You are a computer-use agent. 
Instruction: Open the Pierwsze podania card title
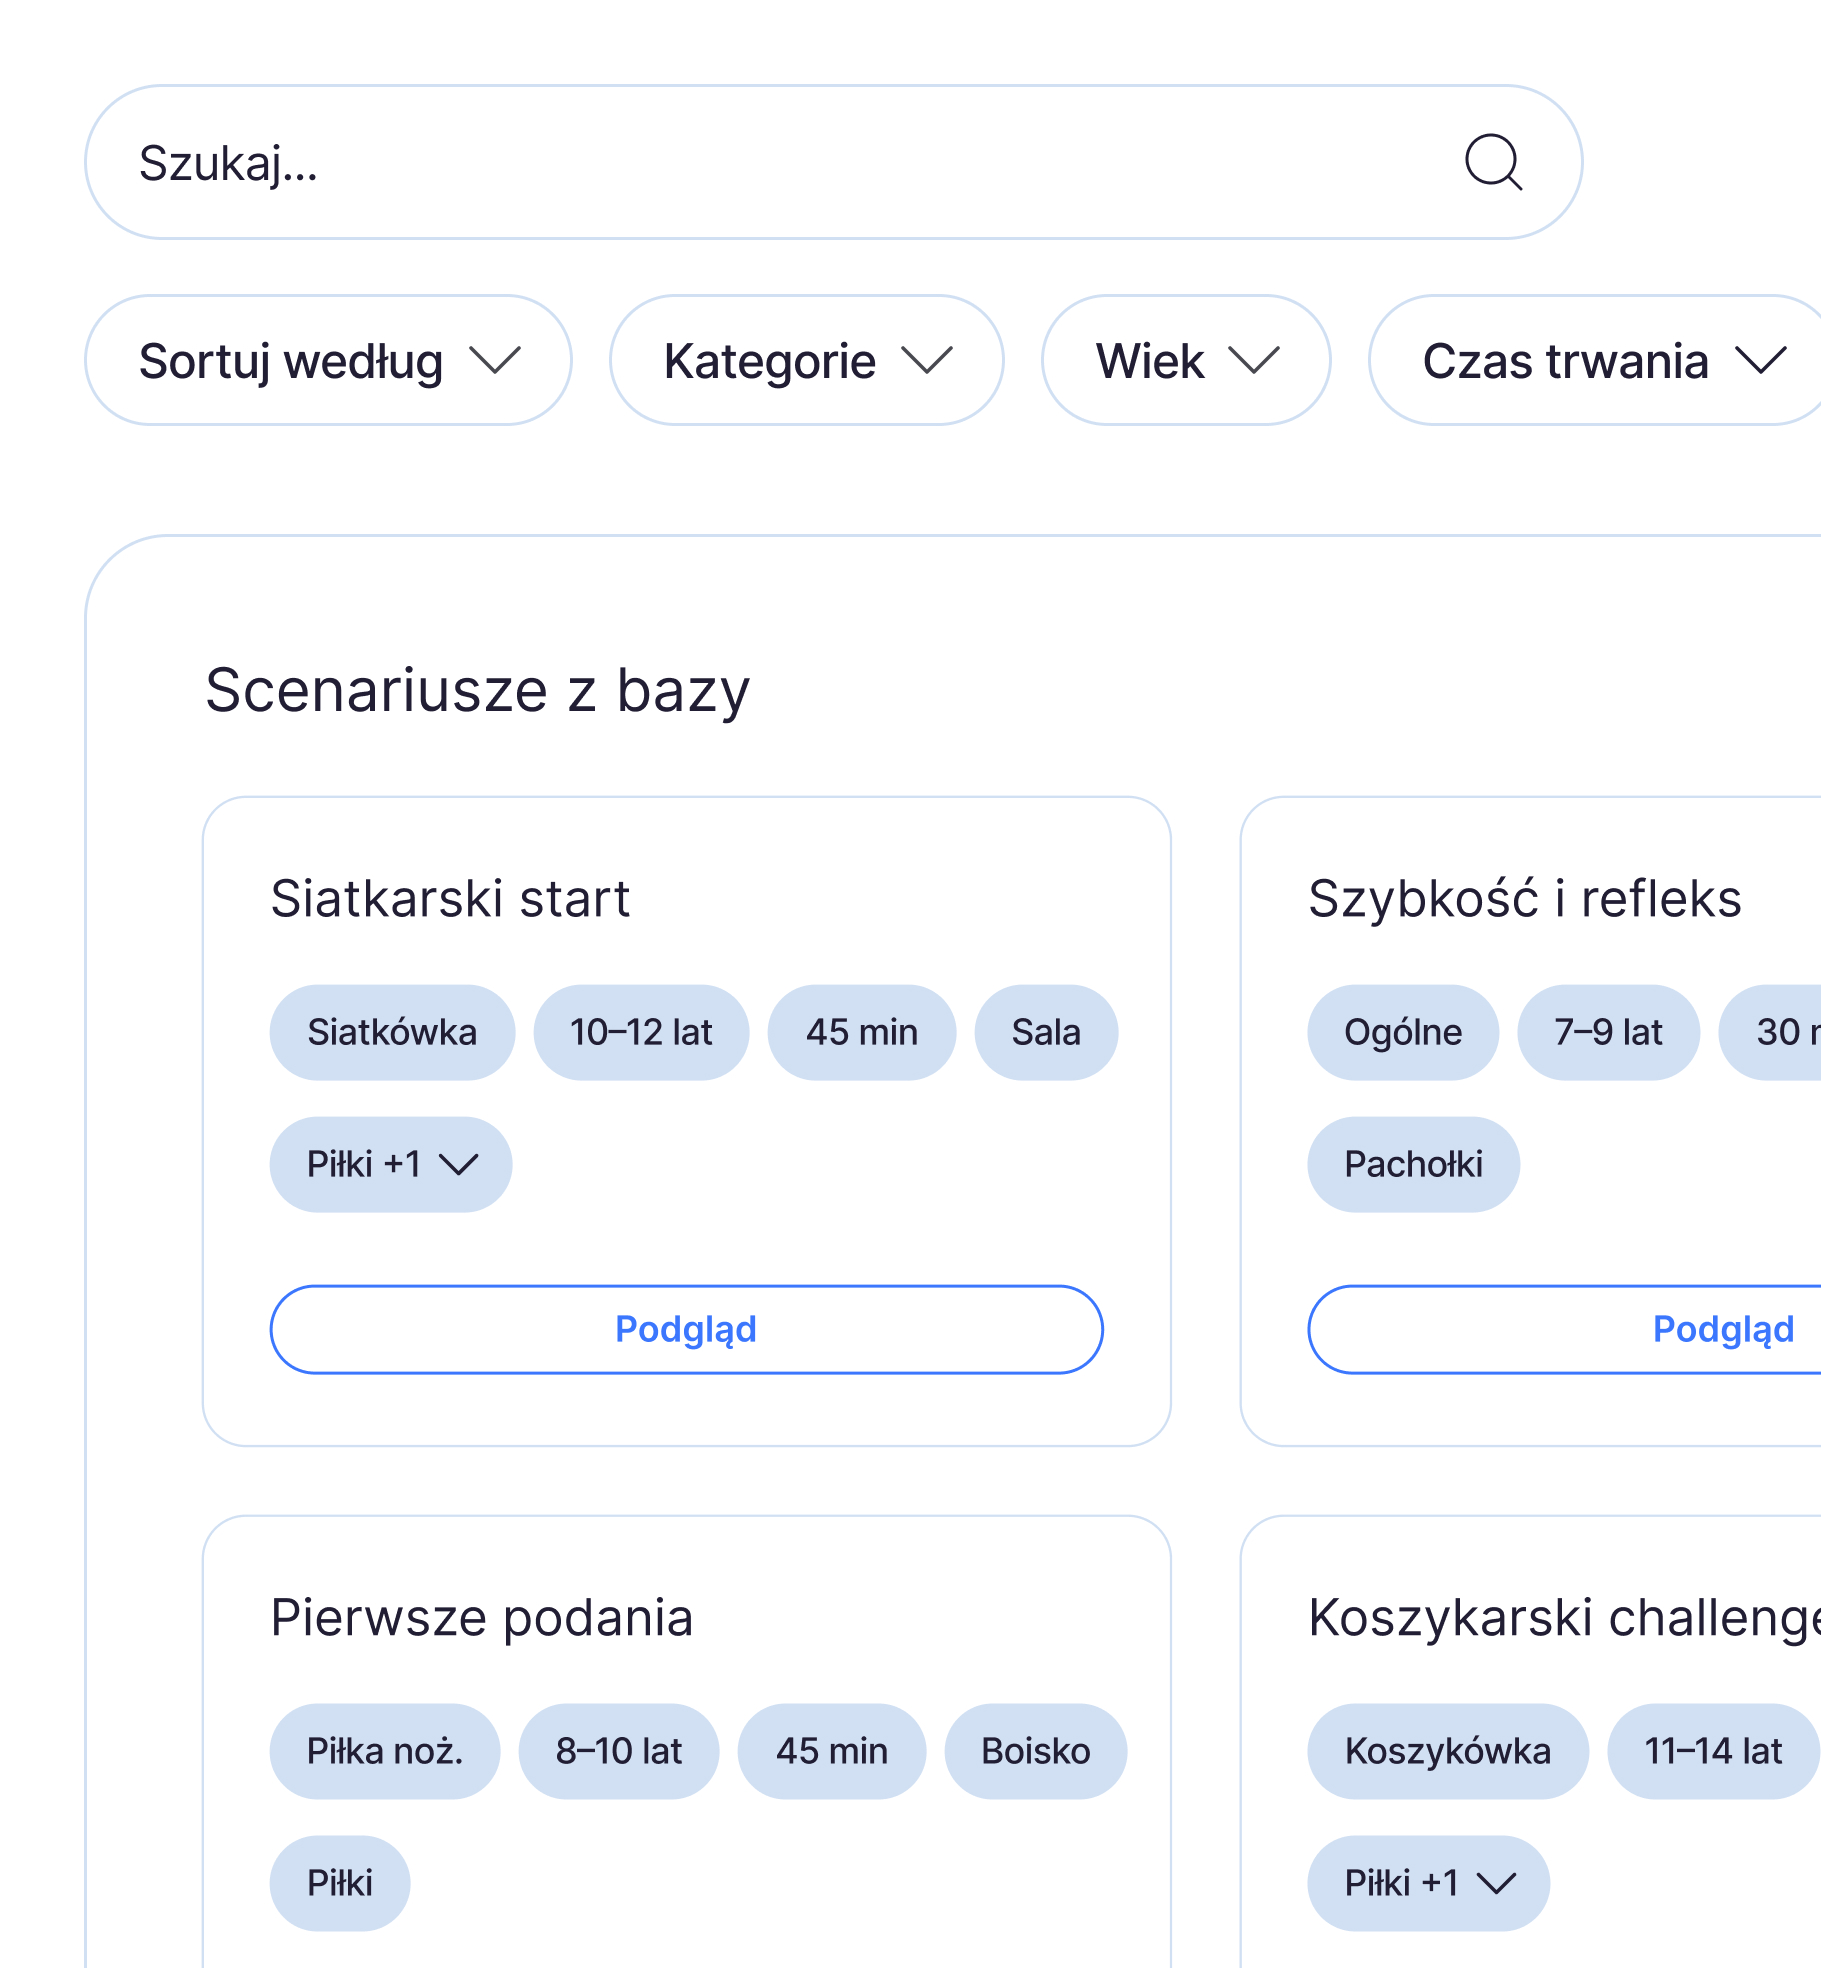click(x=482, y=1617)
